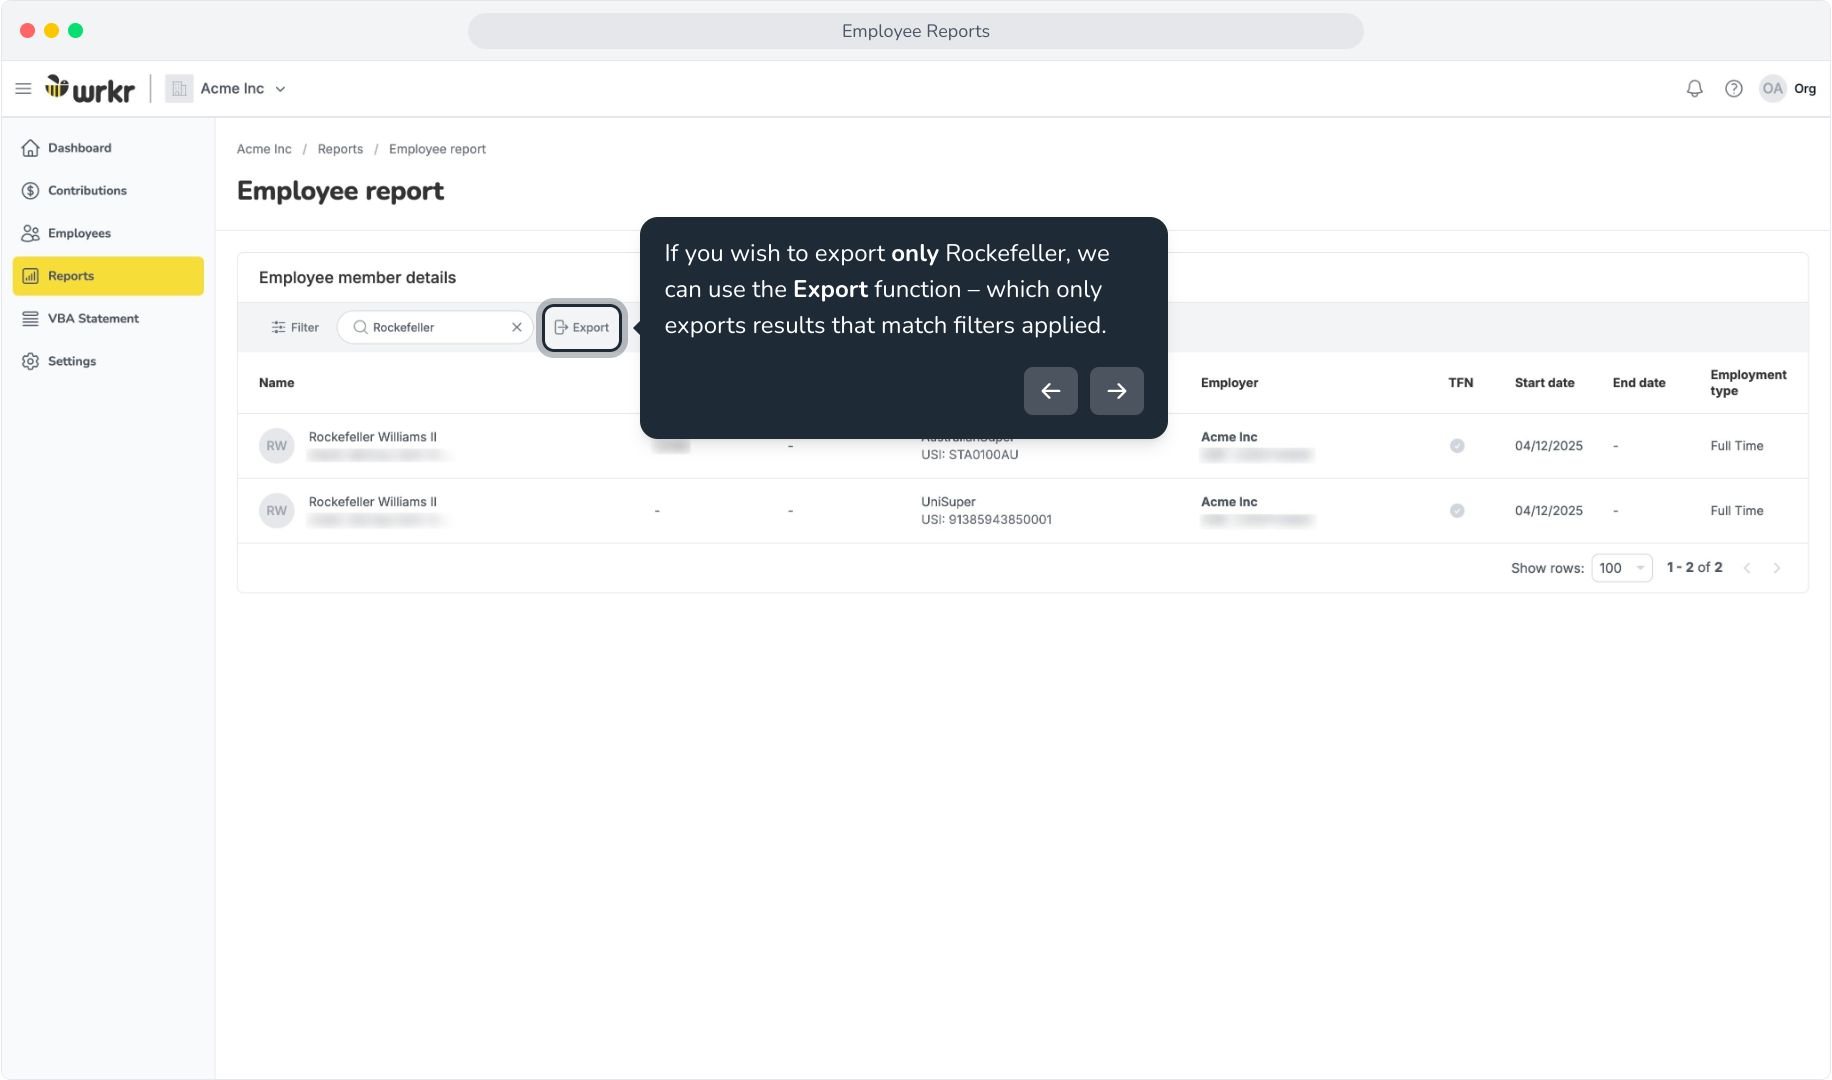The image size is (1832, 1080).
Task: Click start date 04/12/2025 in first row
Action: (x=1549, y=446)
